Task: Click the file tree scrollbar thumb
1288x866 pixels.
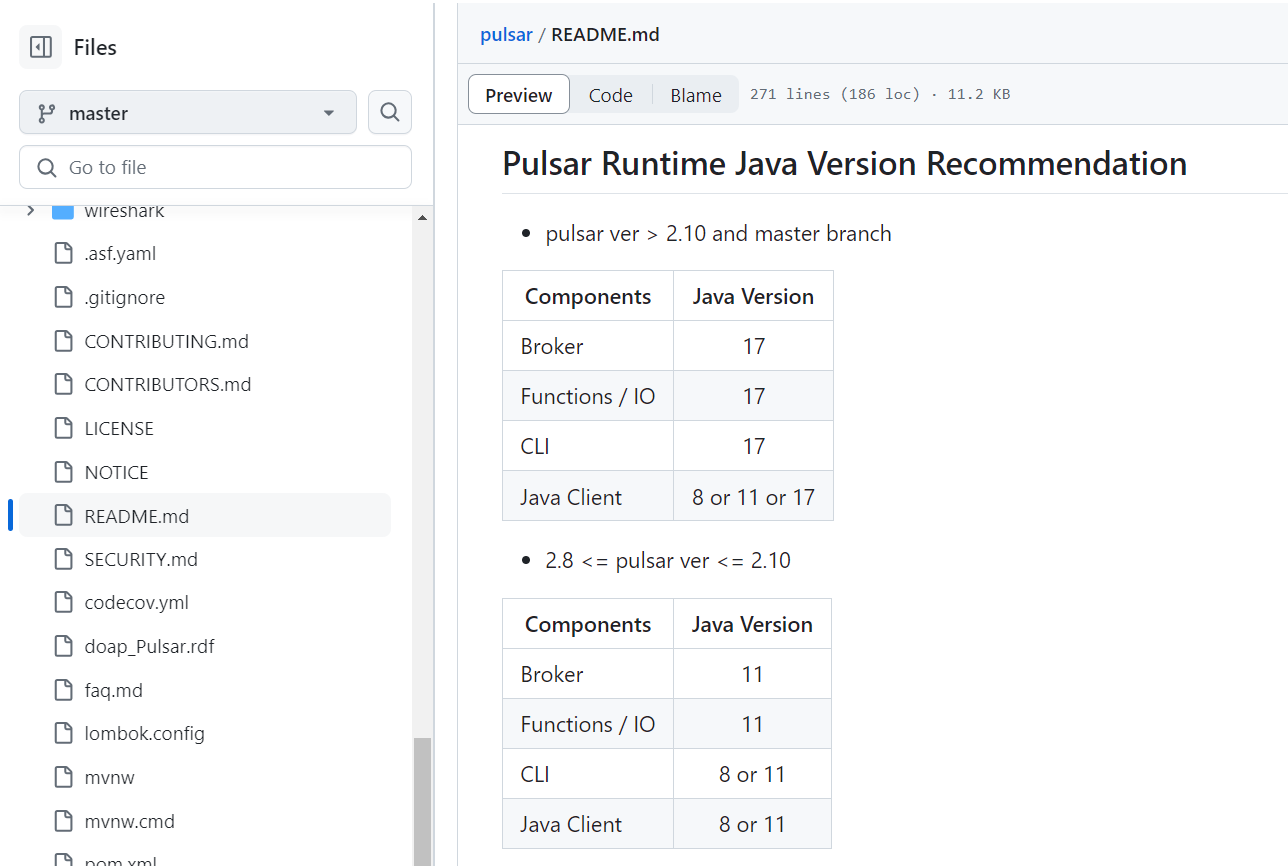Action: (422, 801)
